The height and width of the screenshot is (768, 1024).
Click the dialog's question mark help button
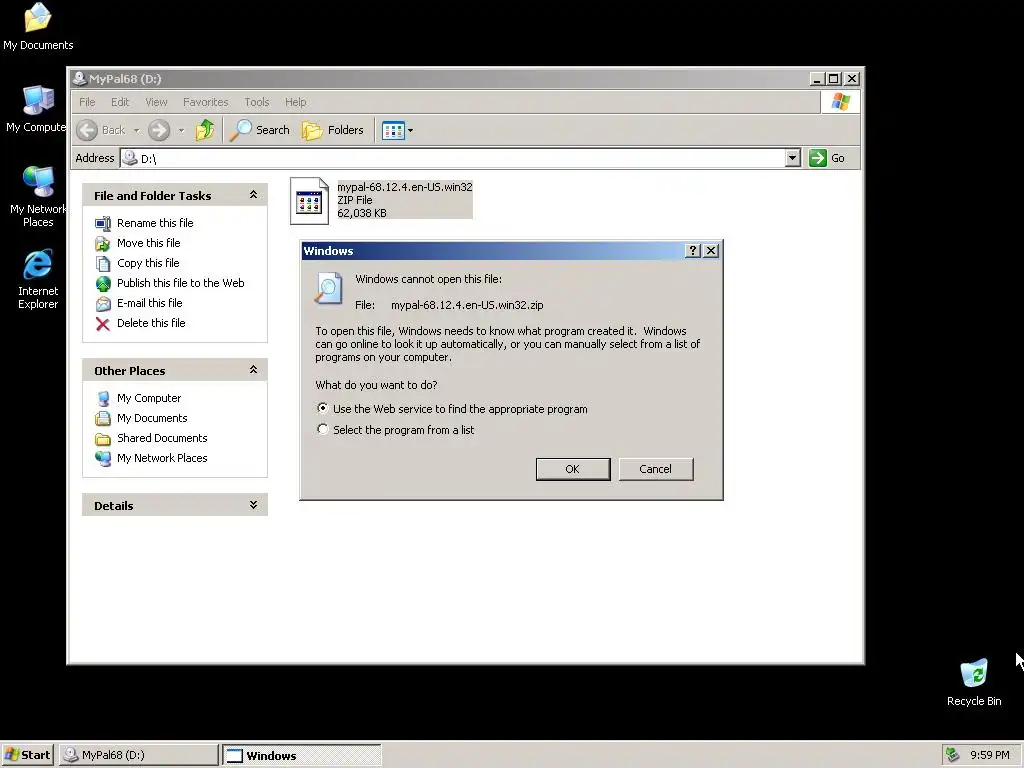693,251
